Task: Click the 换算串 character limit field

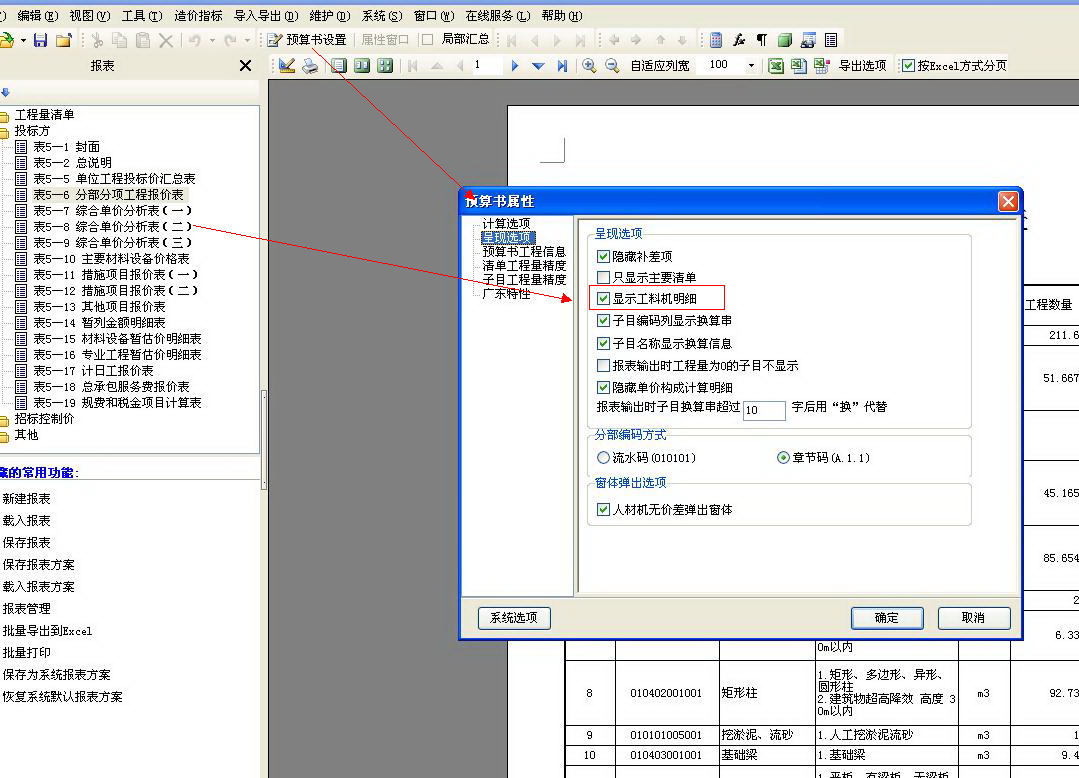Action: coord(764,410)
